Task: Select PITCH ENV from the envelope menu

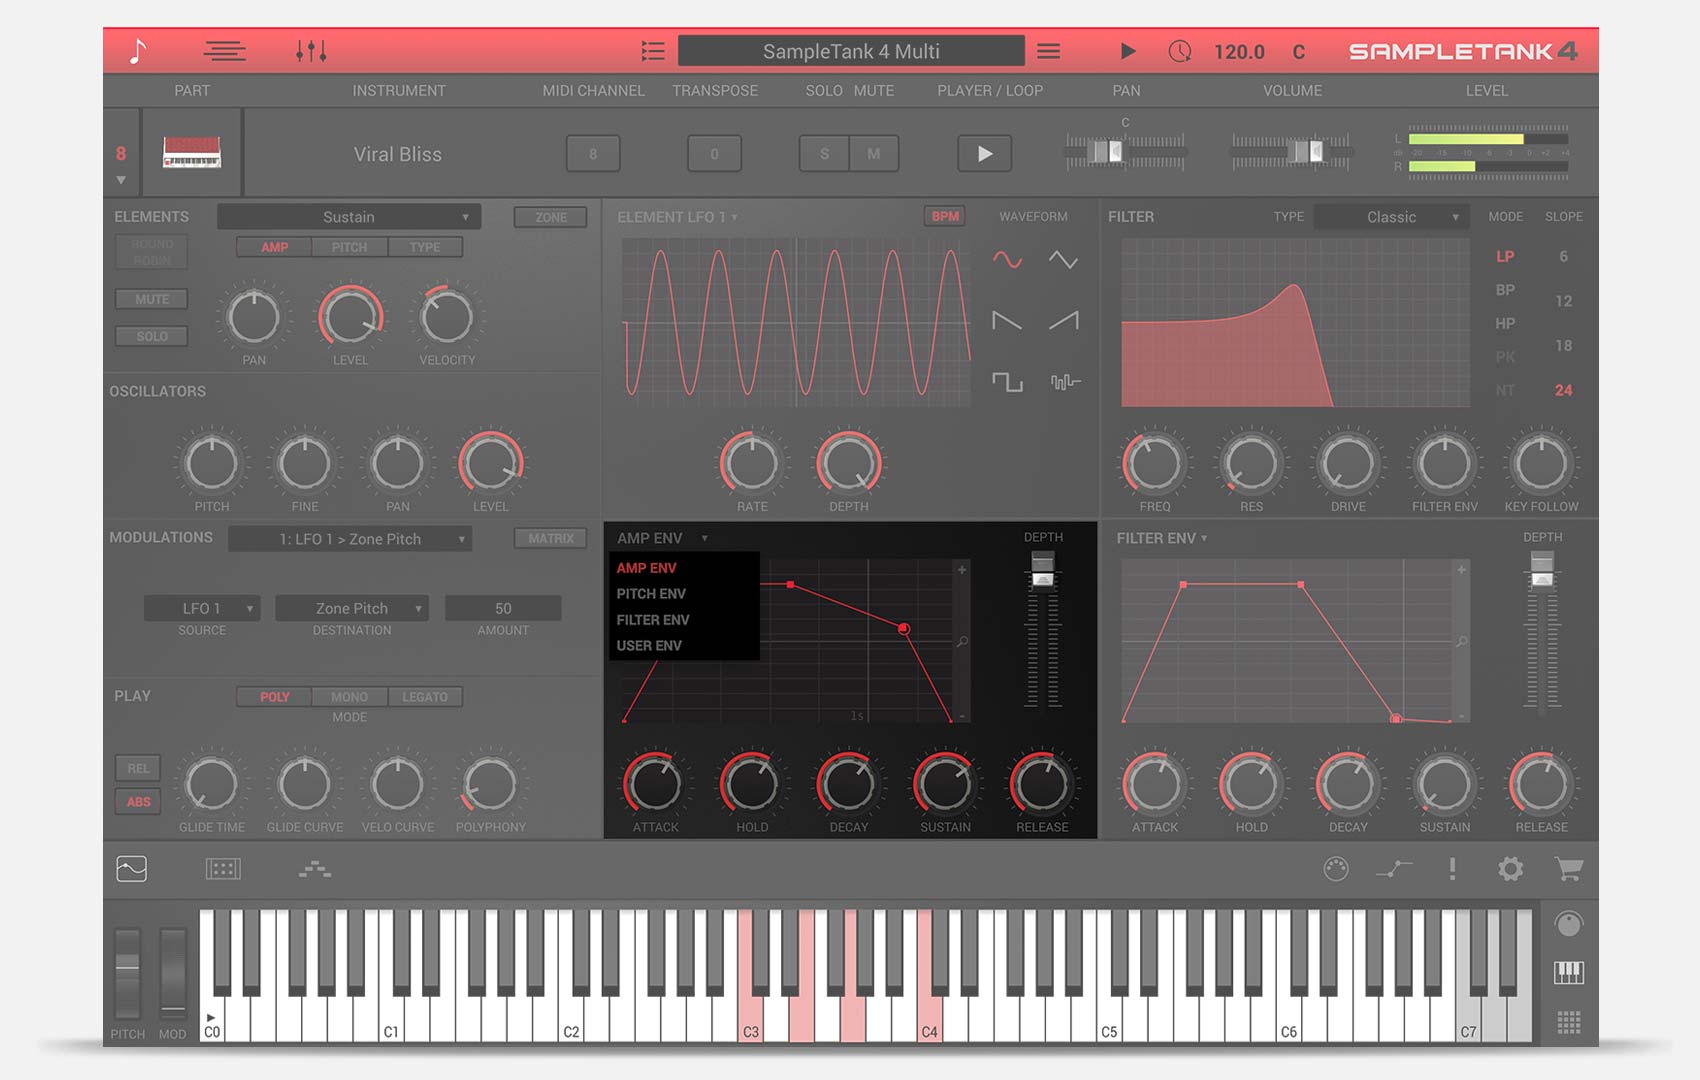Action: click(651, 594)
